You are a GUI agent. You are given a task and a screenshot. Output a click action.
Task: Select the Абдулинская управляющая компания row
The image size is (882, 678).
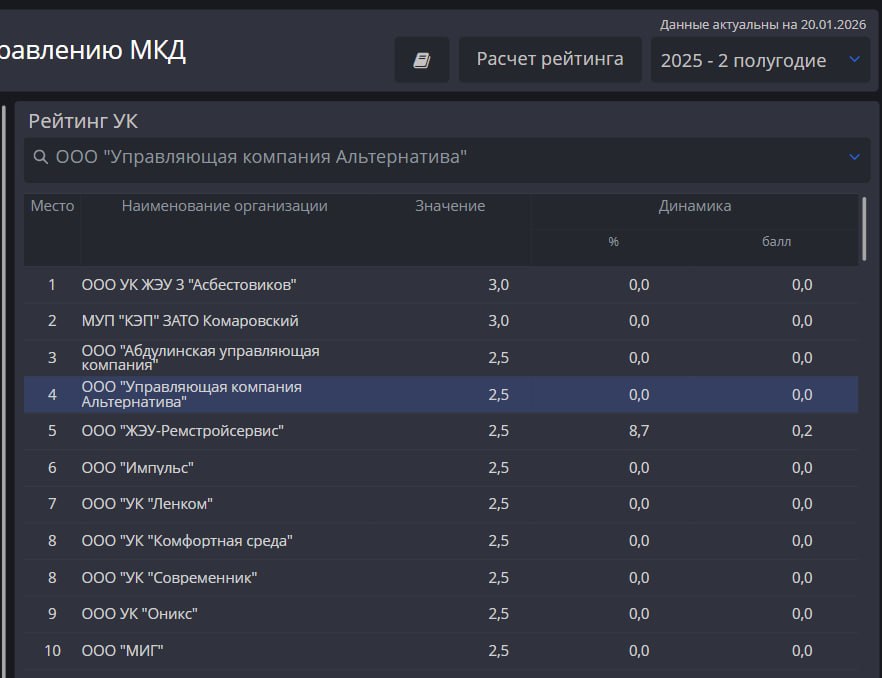pyautogui.click(x=200, y=358)
